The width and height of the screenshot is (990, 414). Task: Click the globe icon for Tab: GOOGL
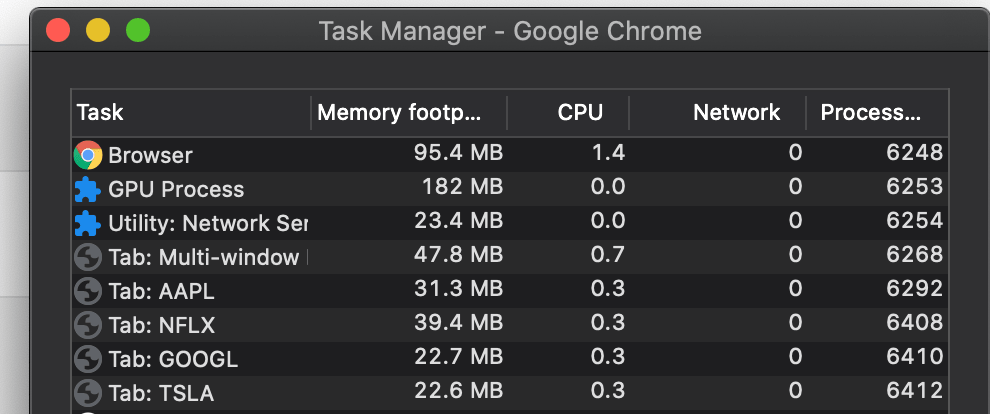pyautogui.click(x=88, y=359)
